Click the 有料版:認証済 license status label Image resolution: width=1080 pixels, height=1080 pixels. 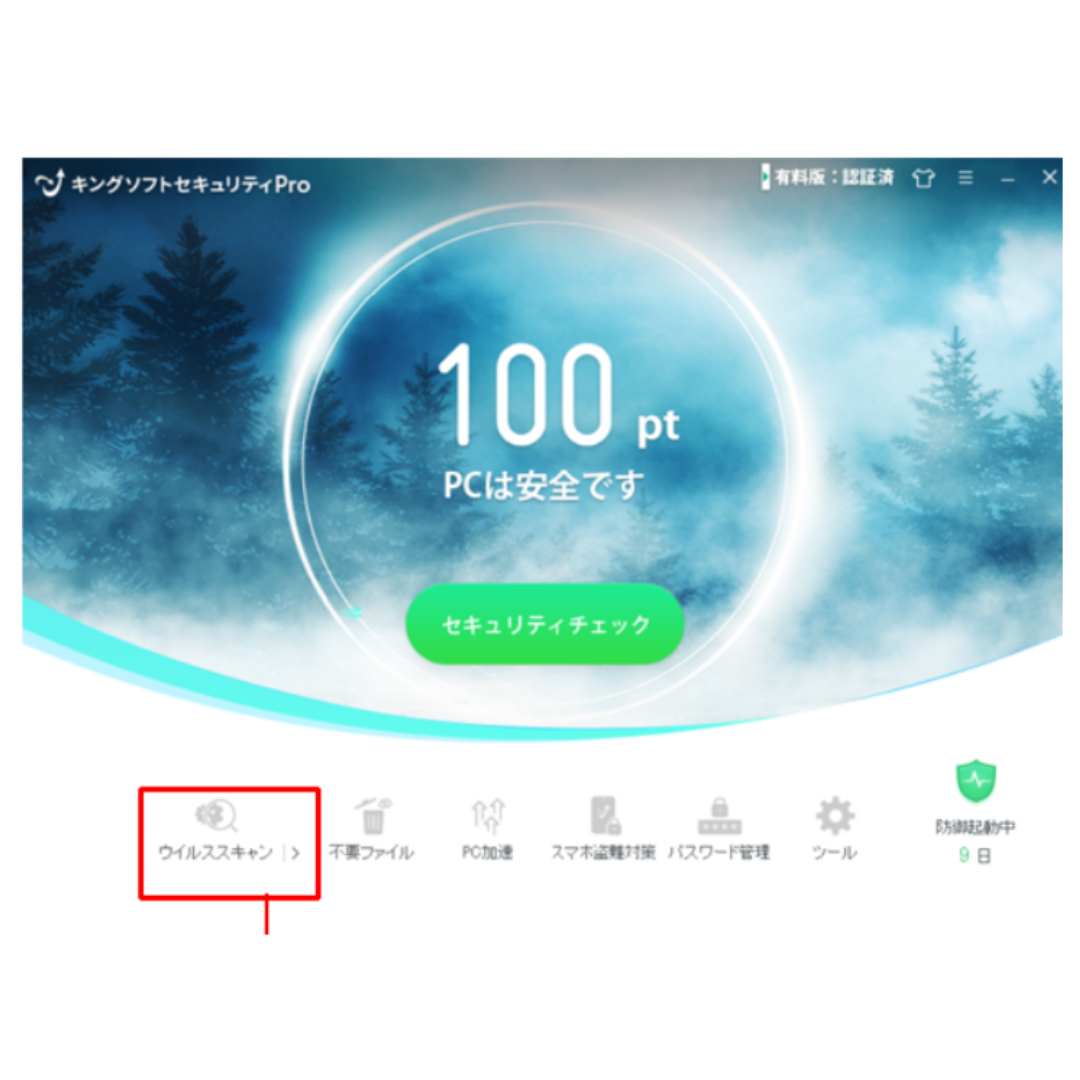click(834, 178)
